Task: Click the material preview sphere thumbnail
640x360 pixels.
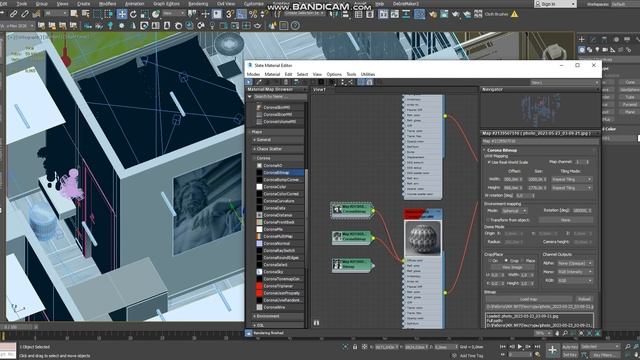Action: pos(423,238)
